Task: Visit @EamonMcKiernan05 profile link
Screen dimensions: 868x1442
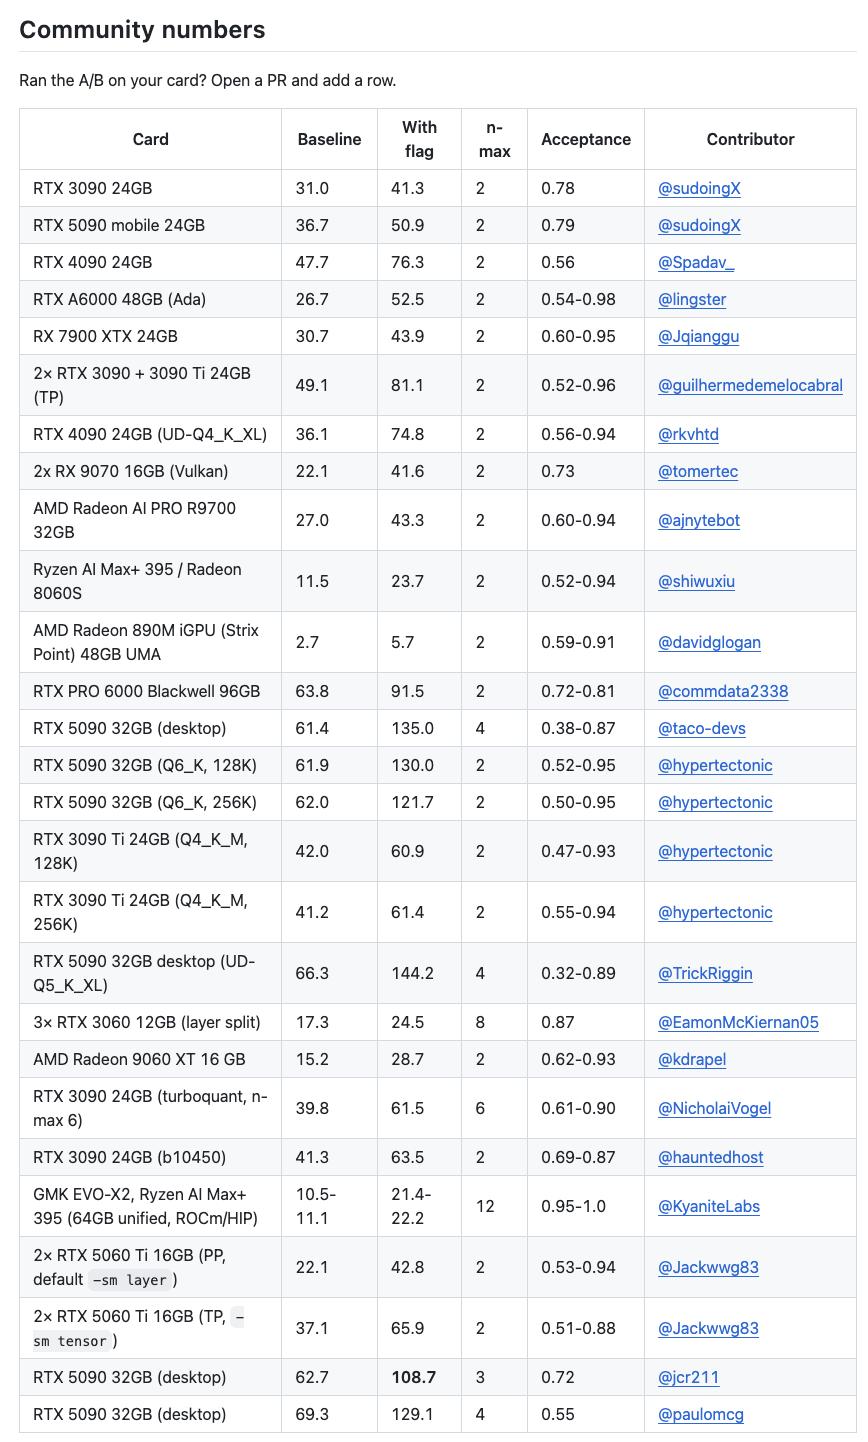Action: (738, 1022)
